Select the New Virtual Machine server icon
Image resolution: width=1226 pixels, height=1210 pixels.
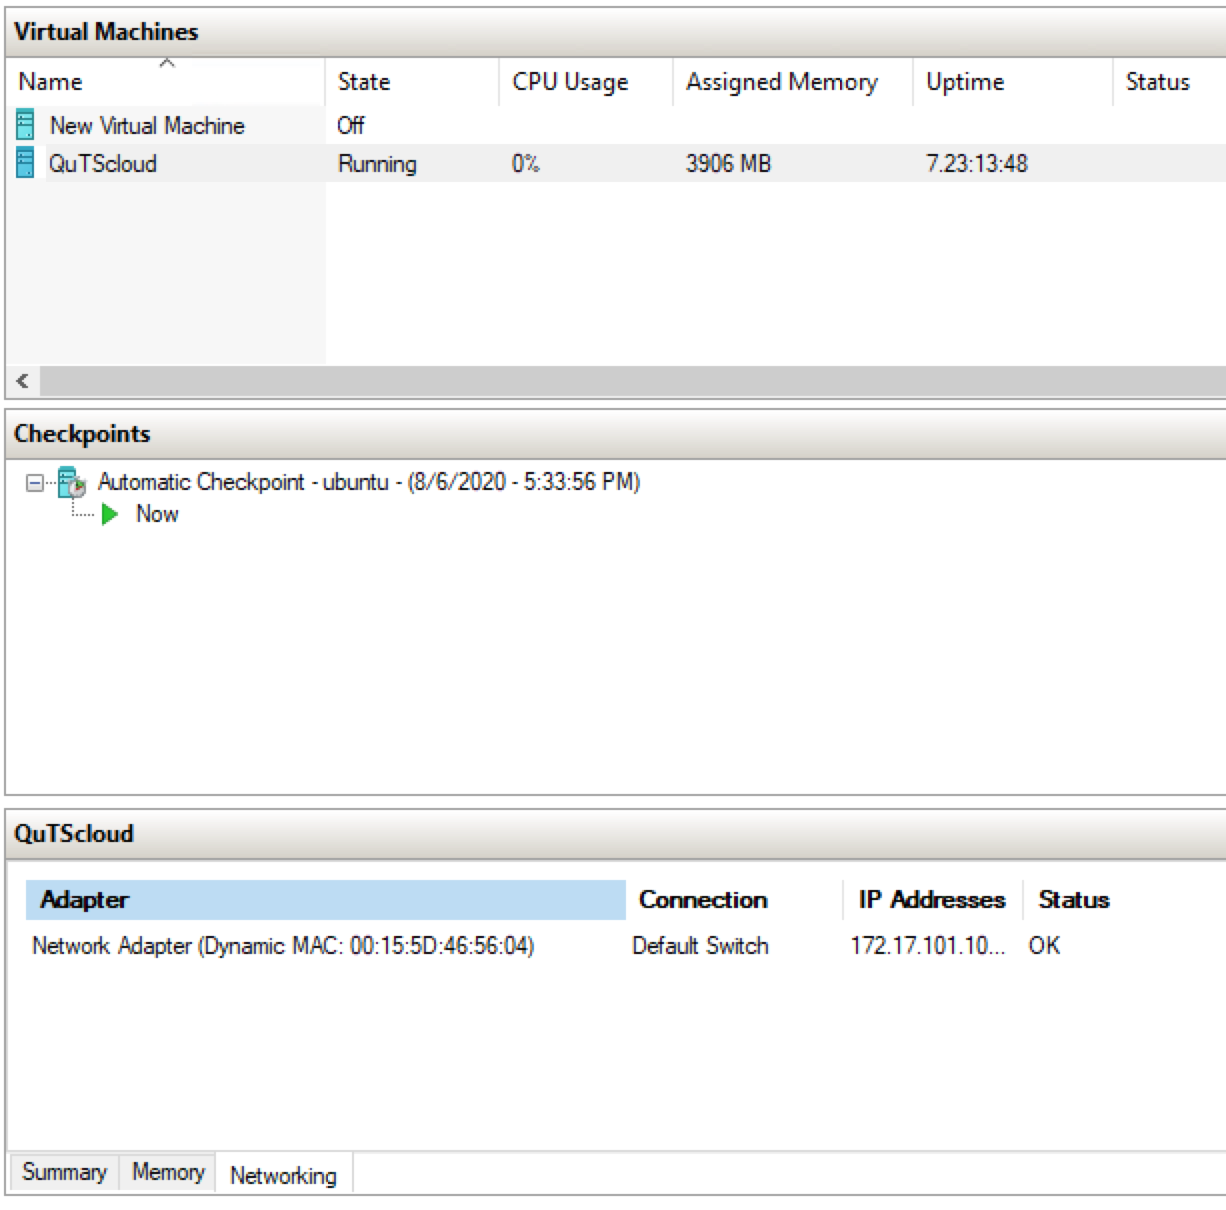(x=25, y=125)
